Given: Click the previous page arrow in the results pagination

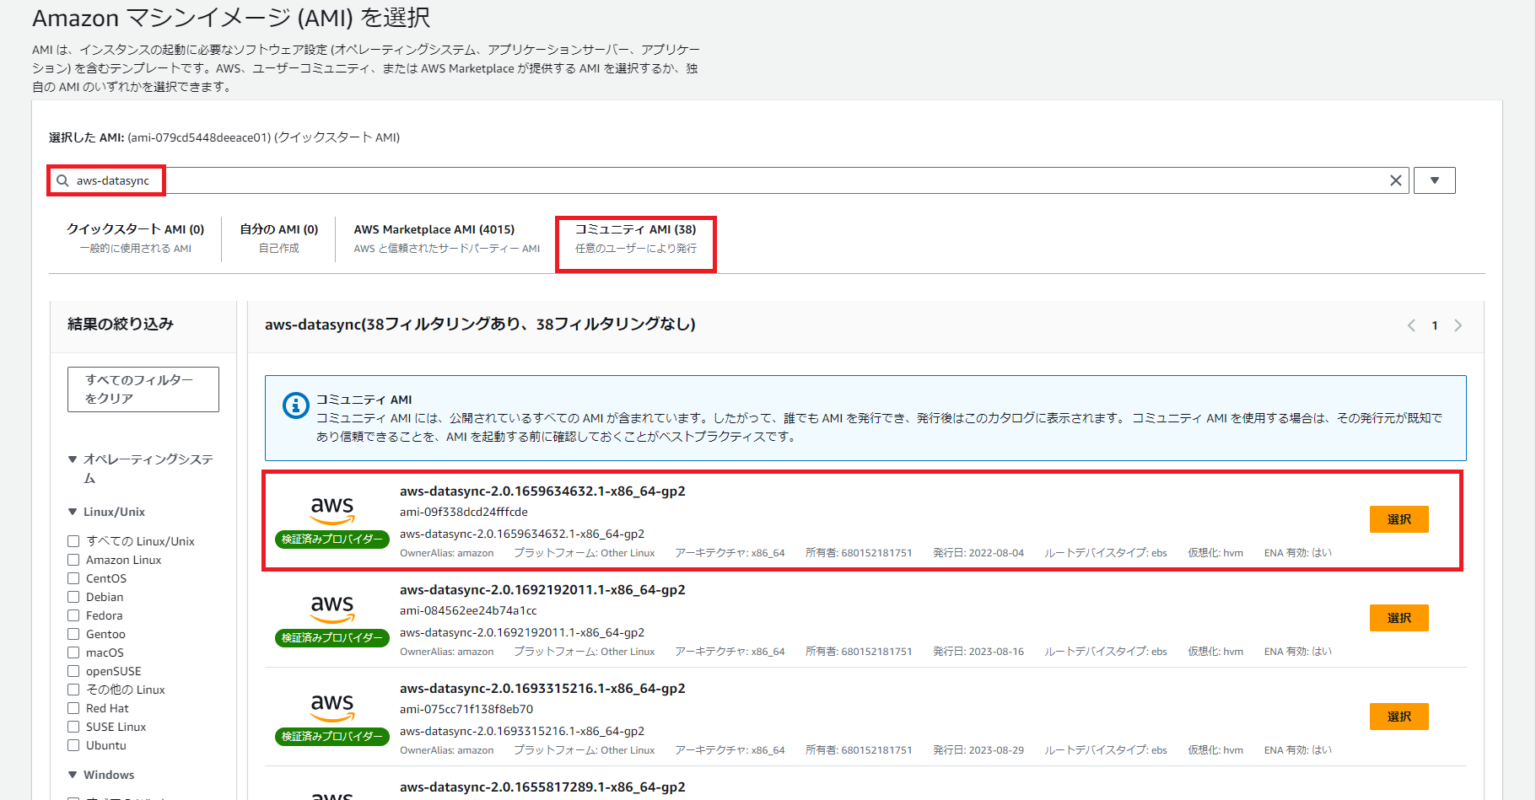Looking at the screenshot, I should point(1411,325).
